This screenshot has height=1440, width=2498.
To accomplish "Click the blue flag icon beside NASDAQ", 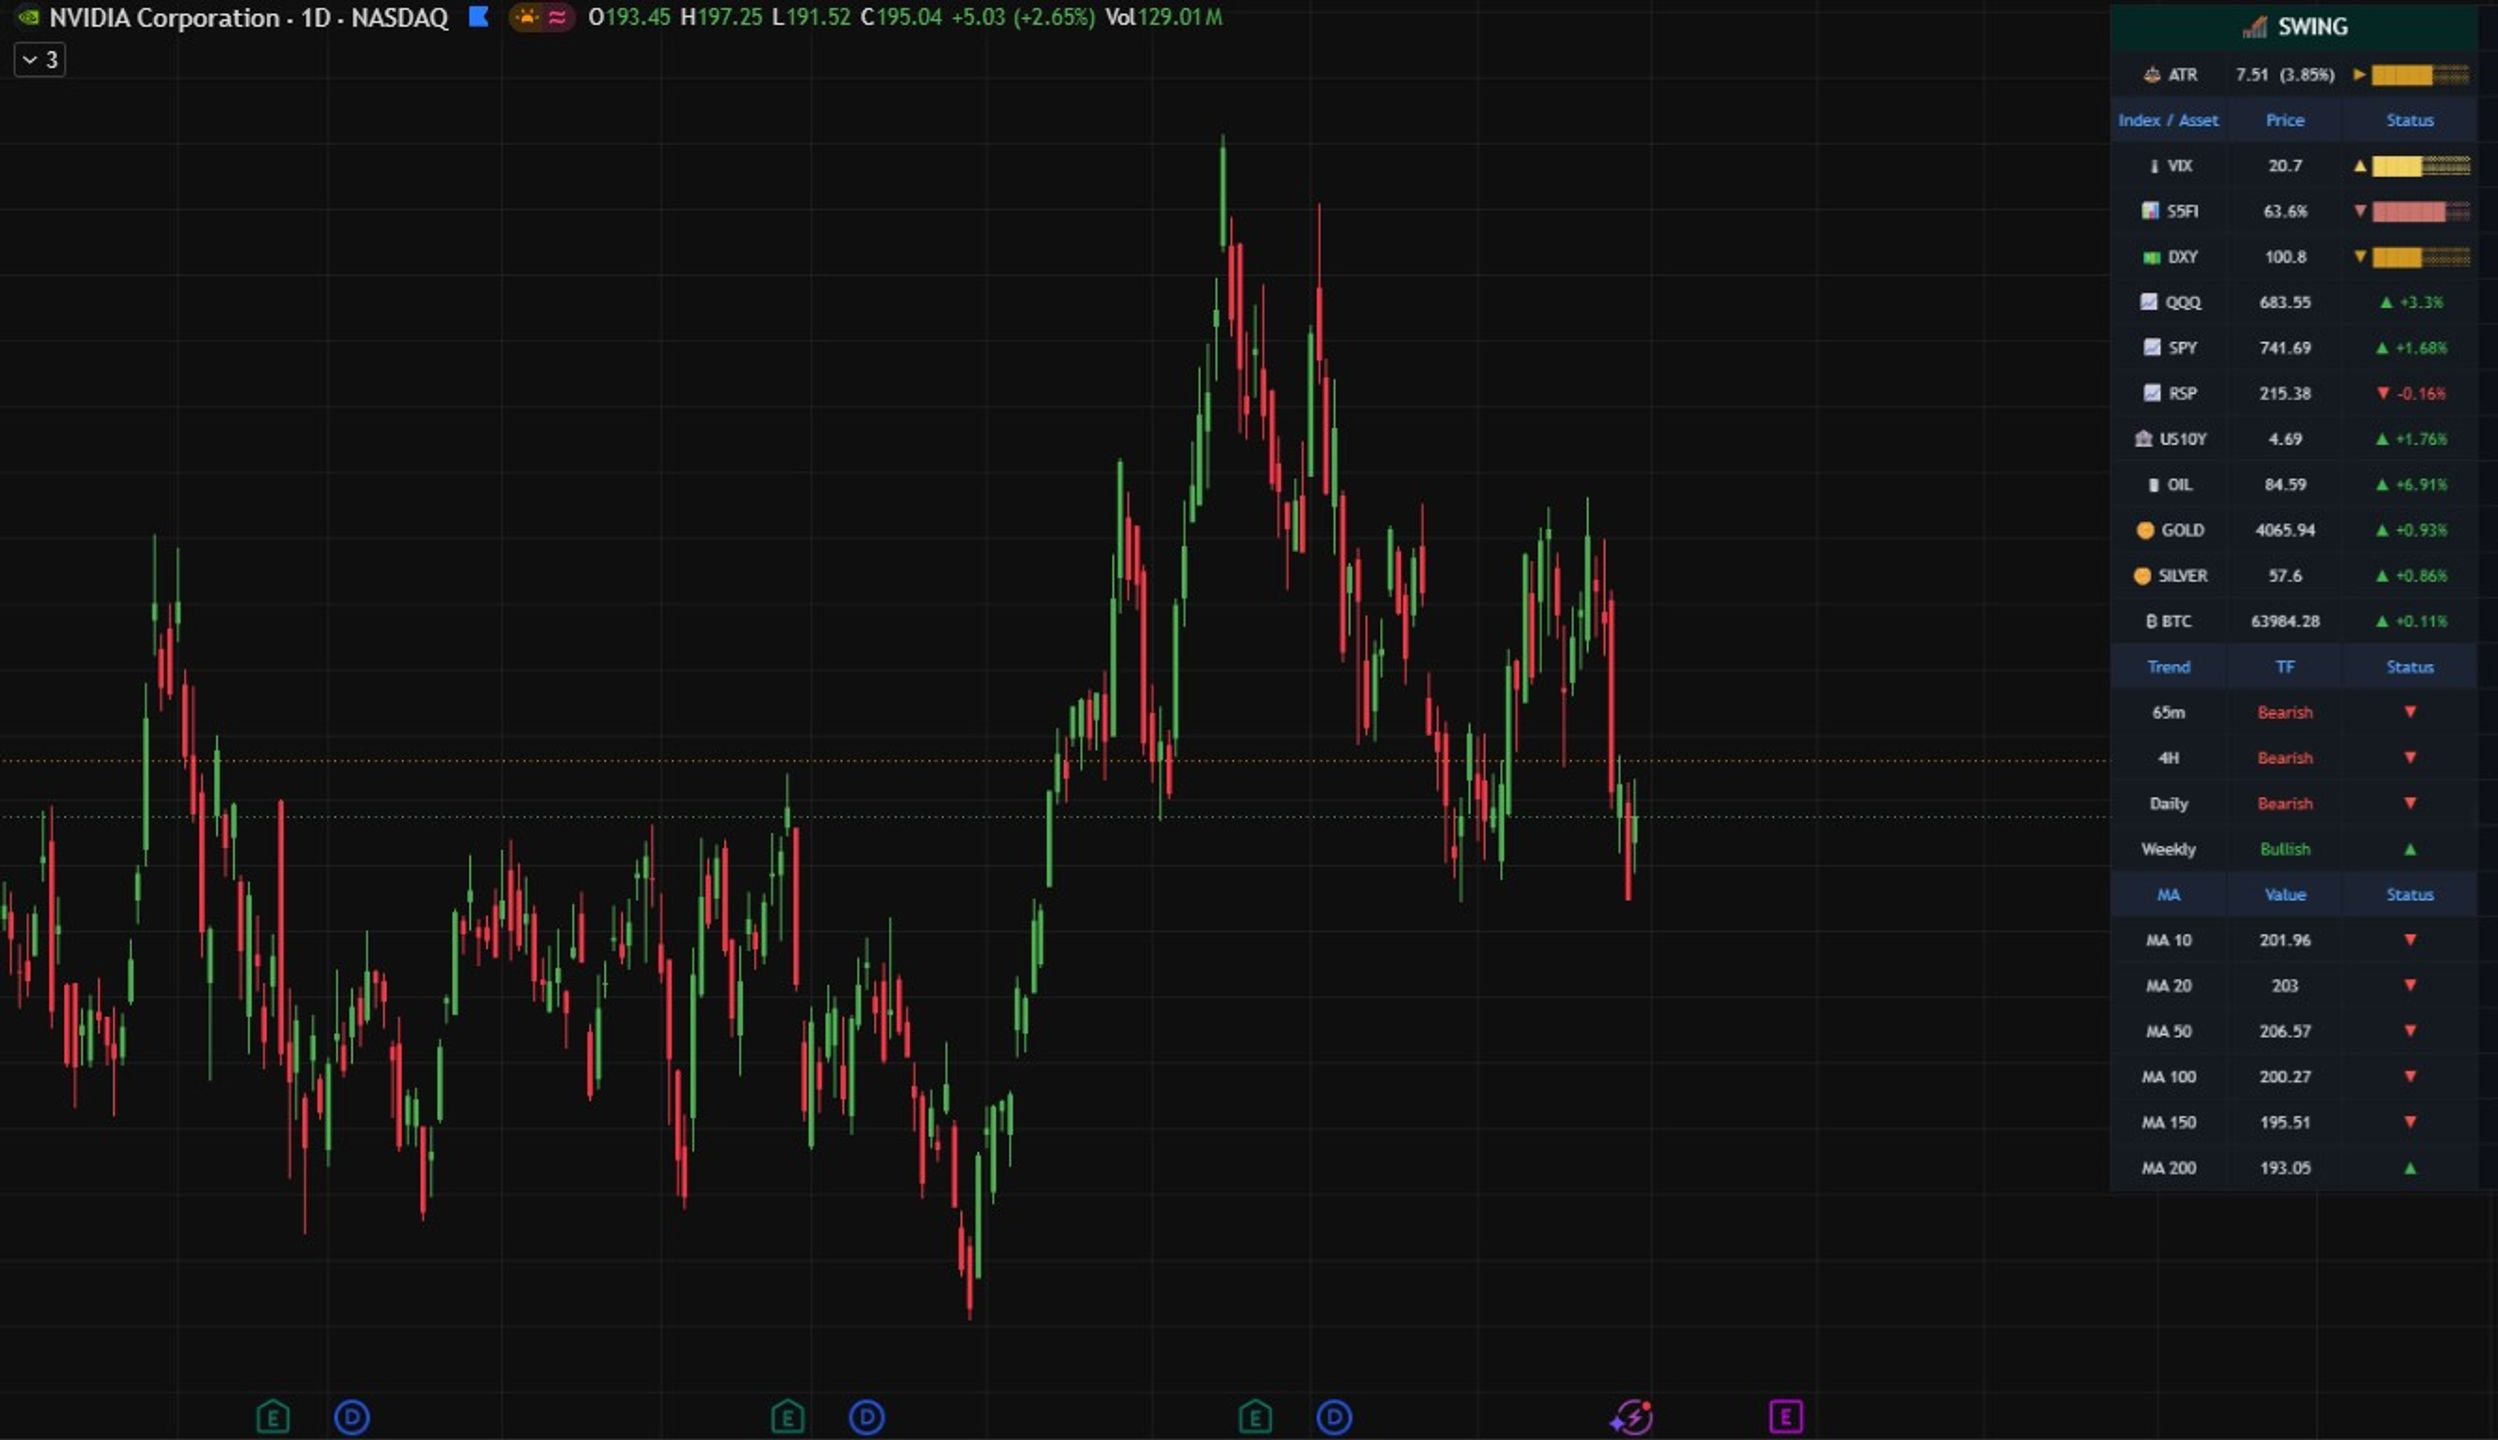I will [479, 17].
